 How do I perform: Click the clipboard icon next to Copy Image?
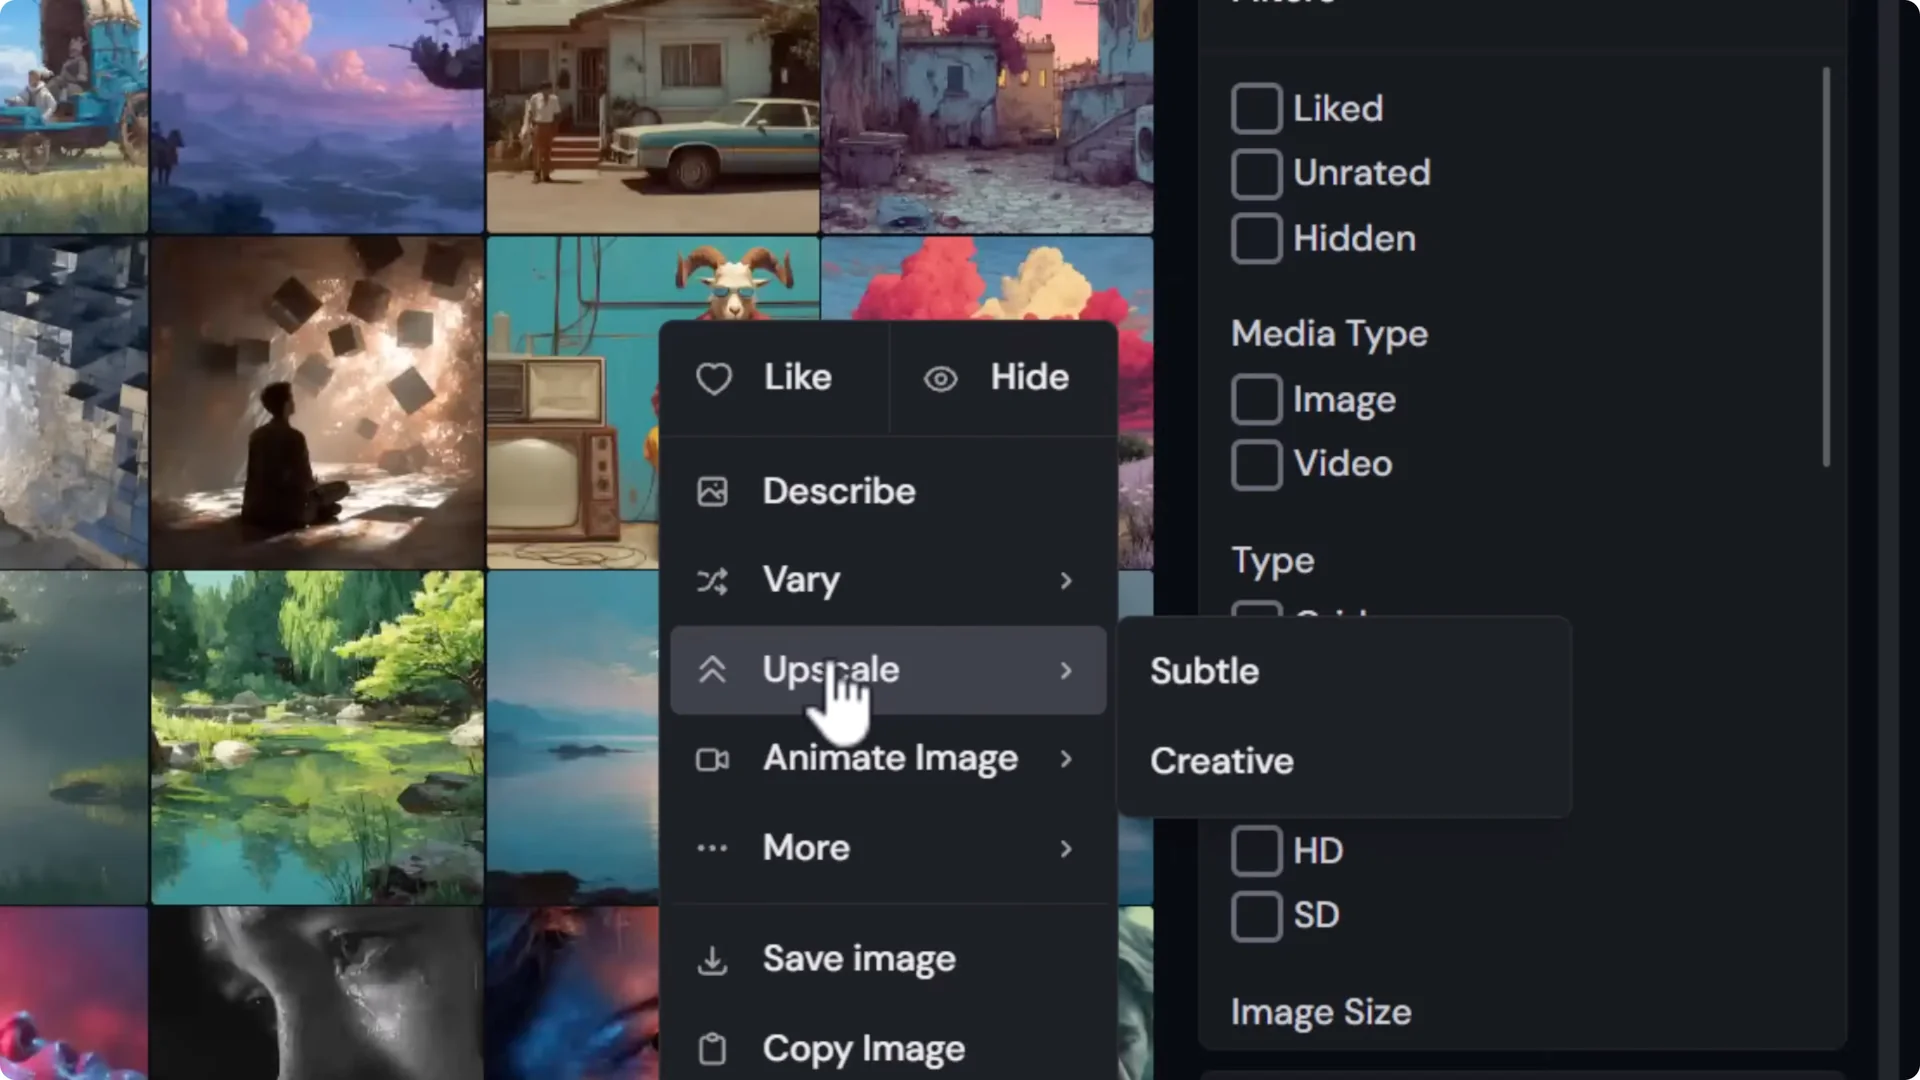(711, 1048)
